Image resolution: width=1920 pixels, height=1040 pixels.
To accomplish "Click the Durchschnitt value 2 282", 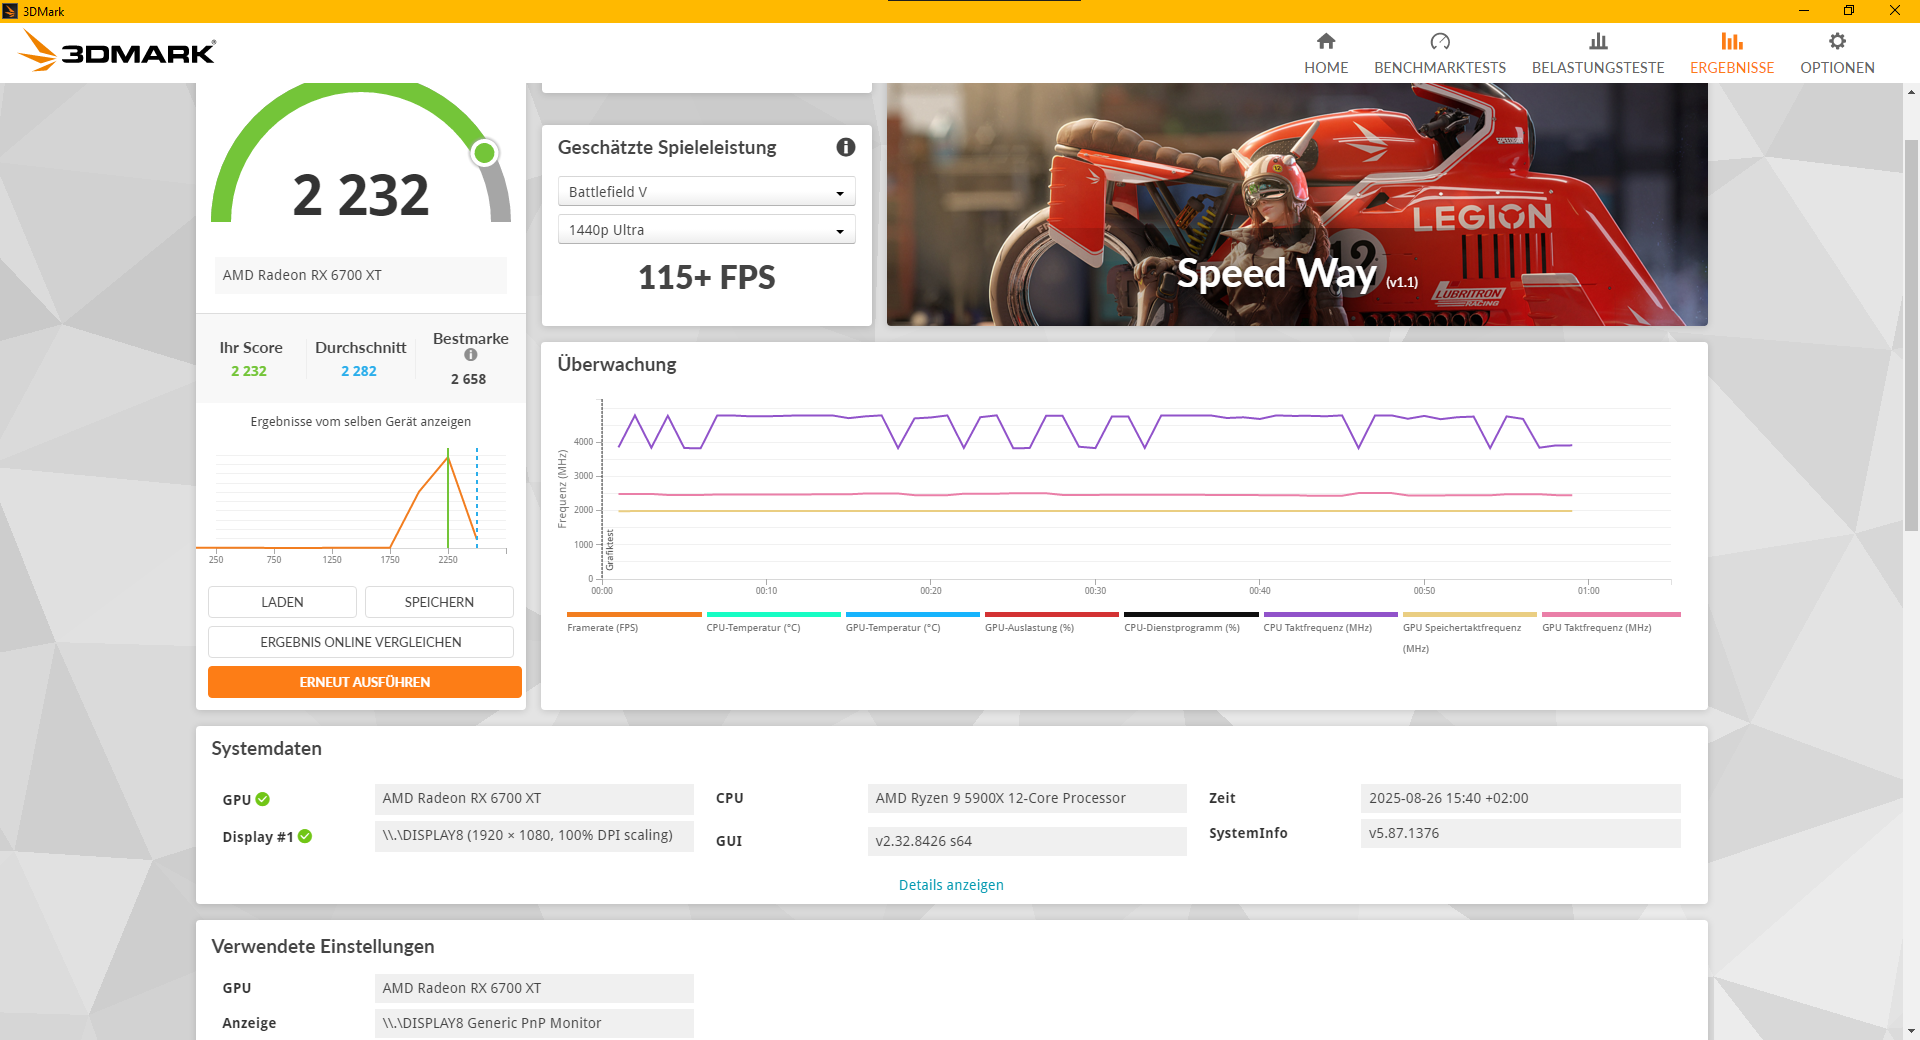I will pyautogui.click(x=359, y=371).
